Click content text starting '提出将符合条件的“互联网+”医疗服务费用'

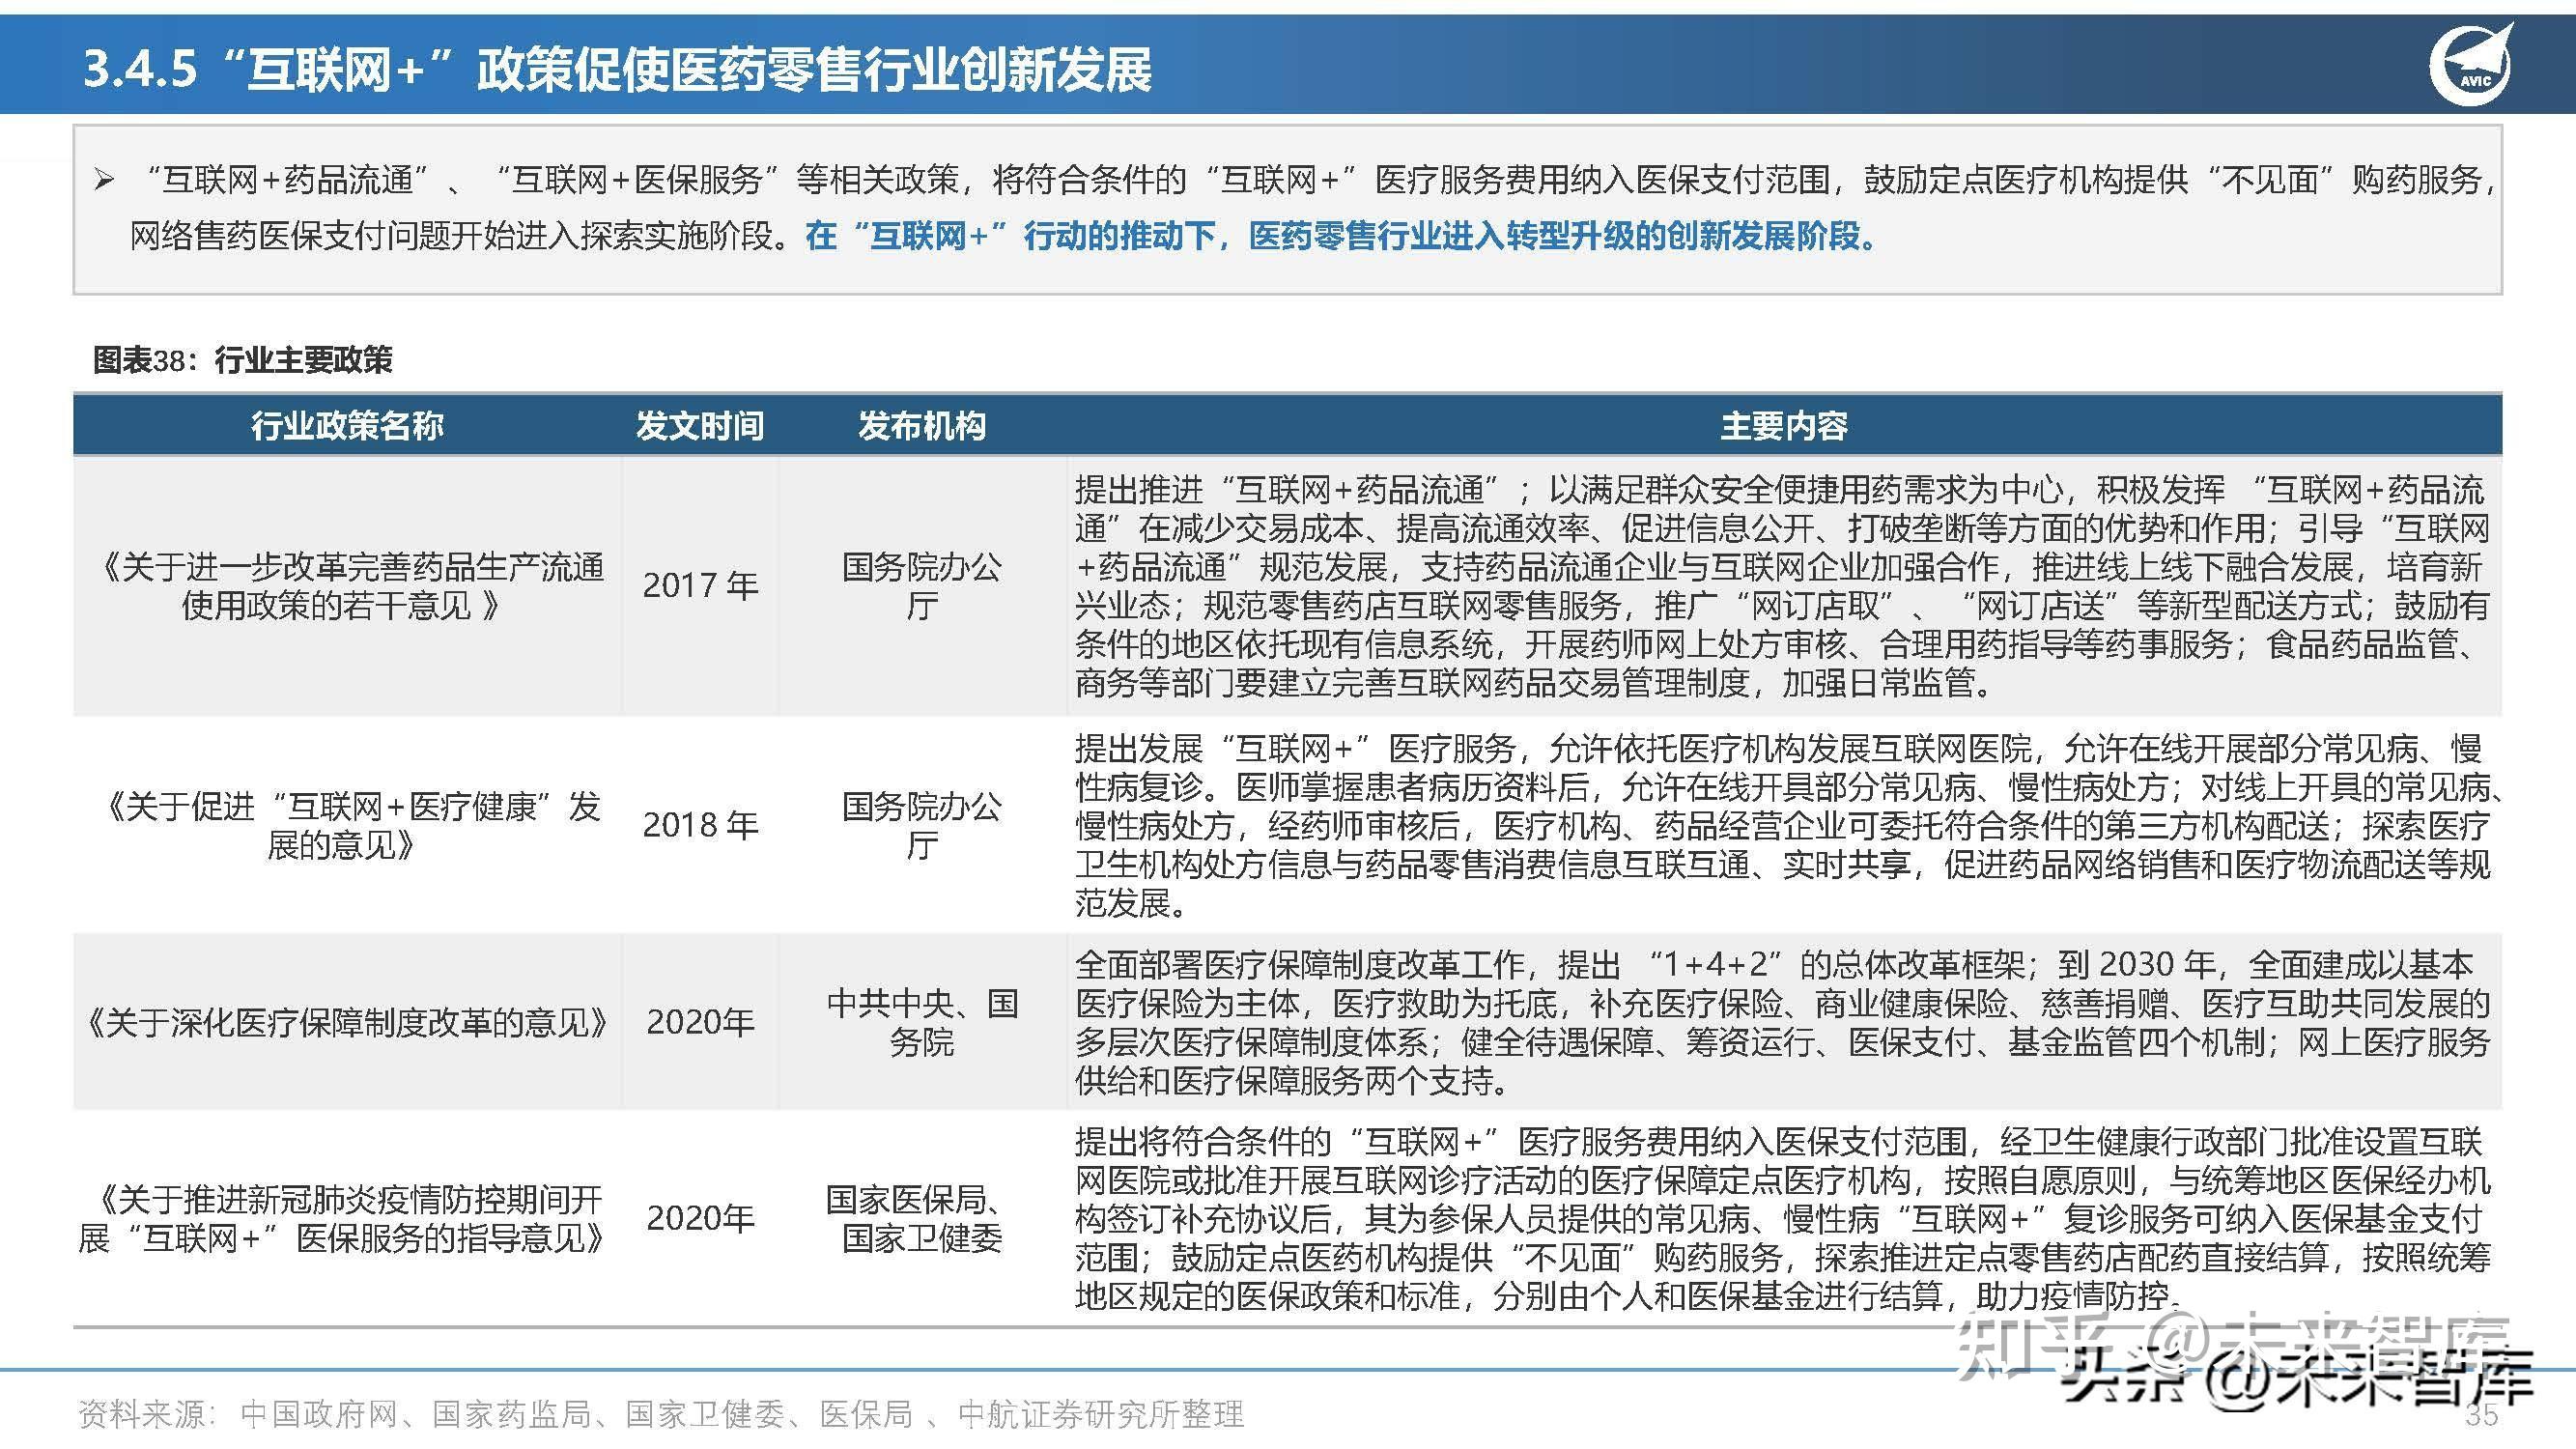(x=1783, y=1218)
